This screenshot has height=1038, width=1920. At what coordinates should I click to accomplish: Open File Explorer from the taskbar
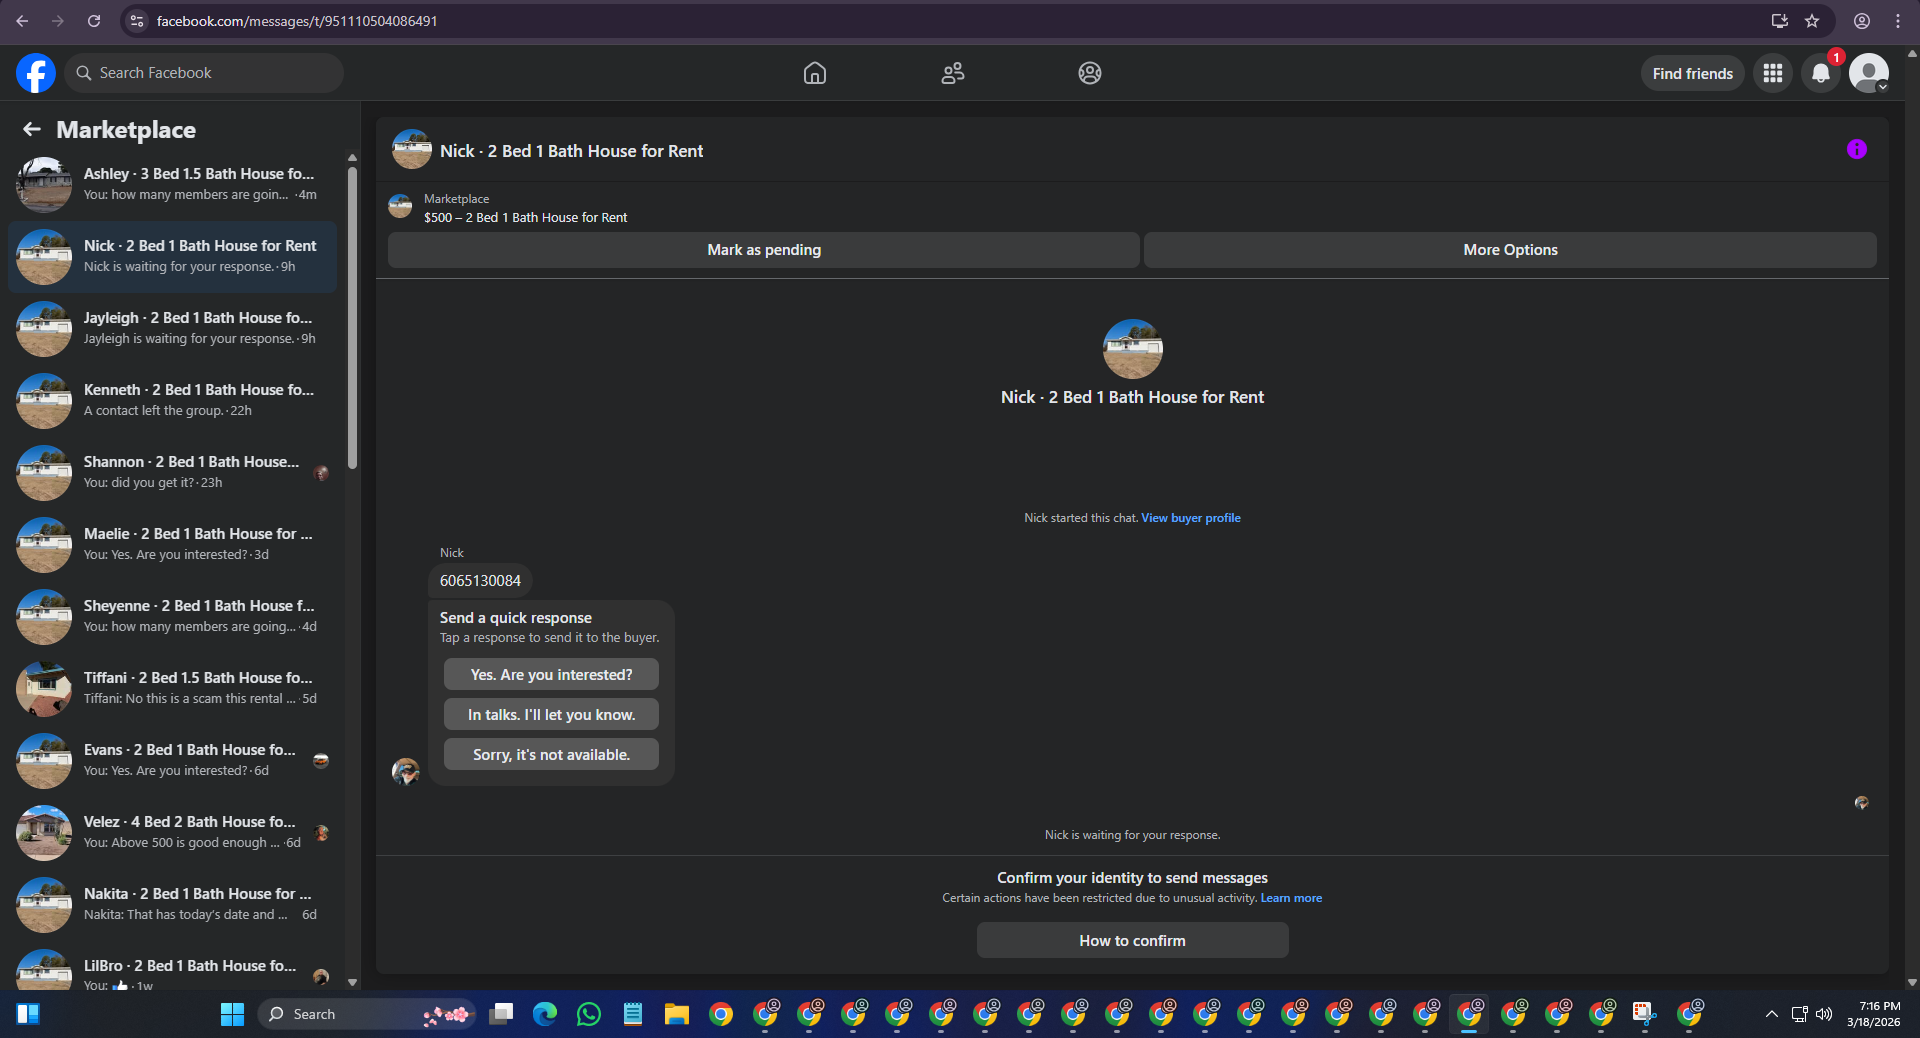coord(677,1014)
